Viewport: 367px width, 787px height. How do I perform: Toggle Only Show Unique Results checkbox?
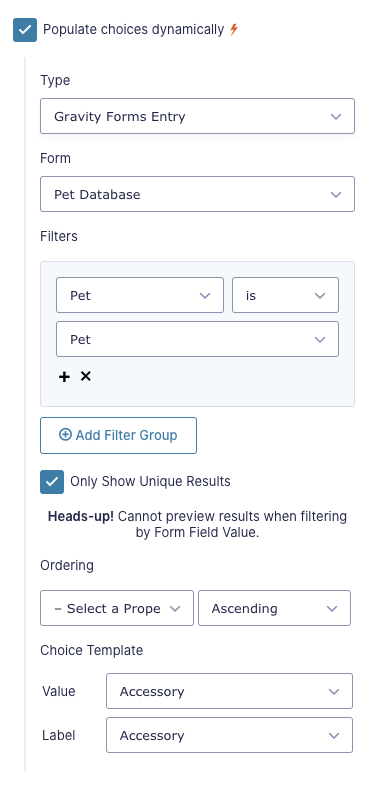(x=52, y=482)
